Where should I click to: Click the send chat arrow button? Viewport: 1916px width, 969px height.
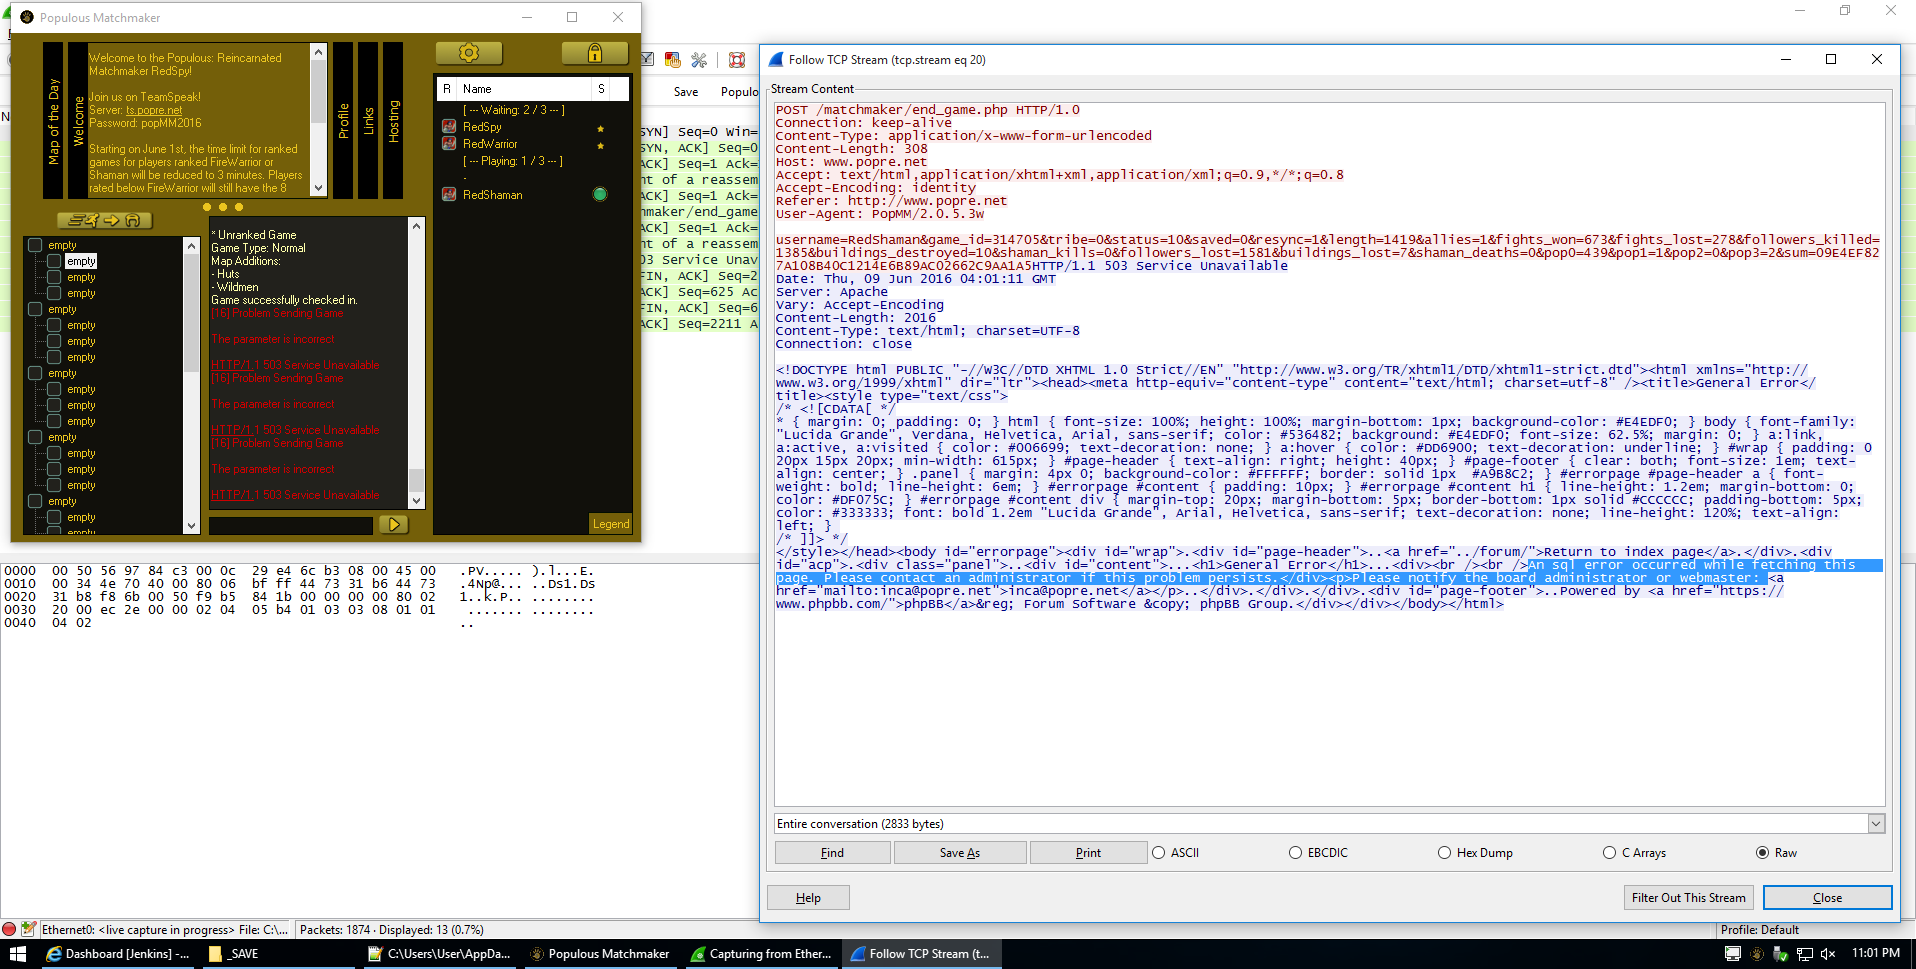click(393, 524)
